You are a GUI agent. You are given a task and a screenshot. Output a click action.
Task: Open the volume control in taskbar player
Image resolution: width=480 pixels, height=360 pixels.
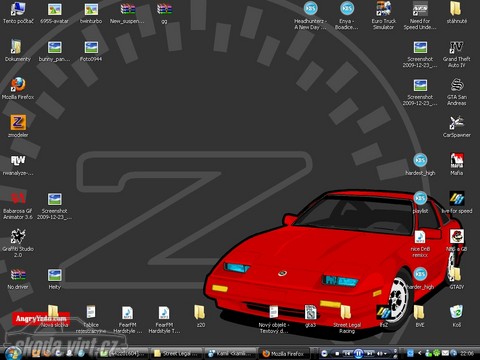point(381,353)
